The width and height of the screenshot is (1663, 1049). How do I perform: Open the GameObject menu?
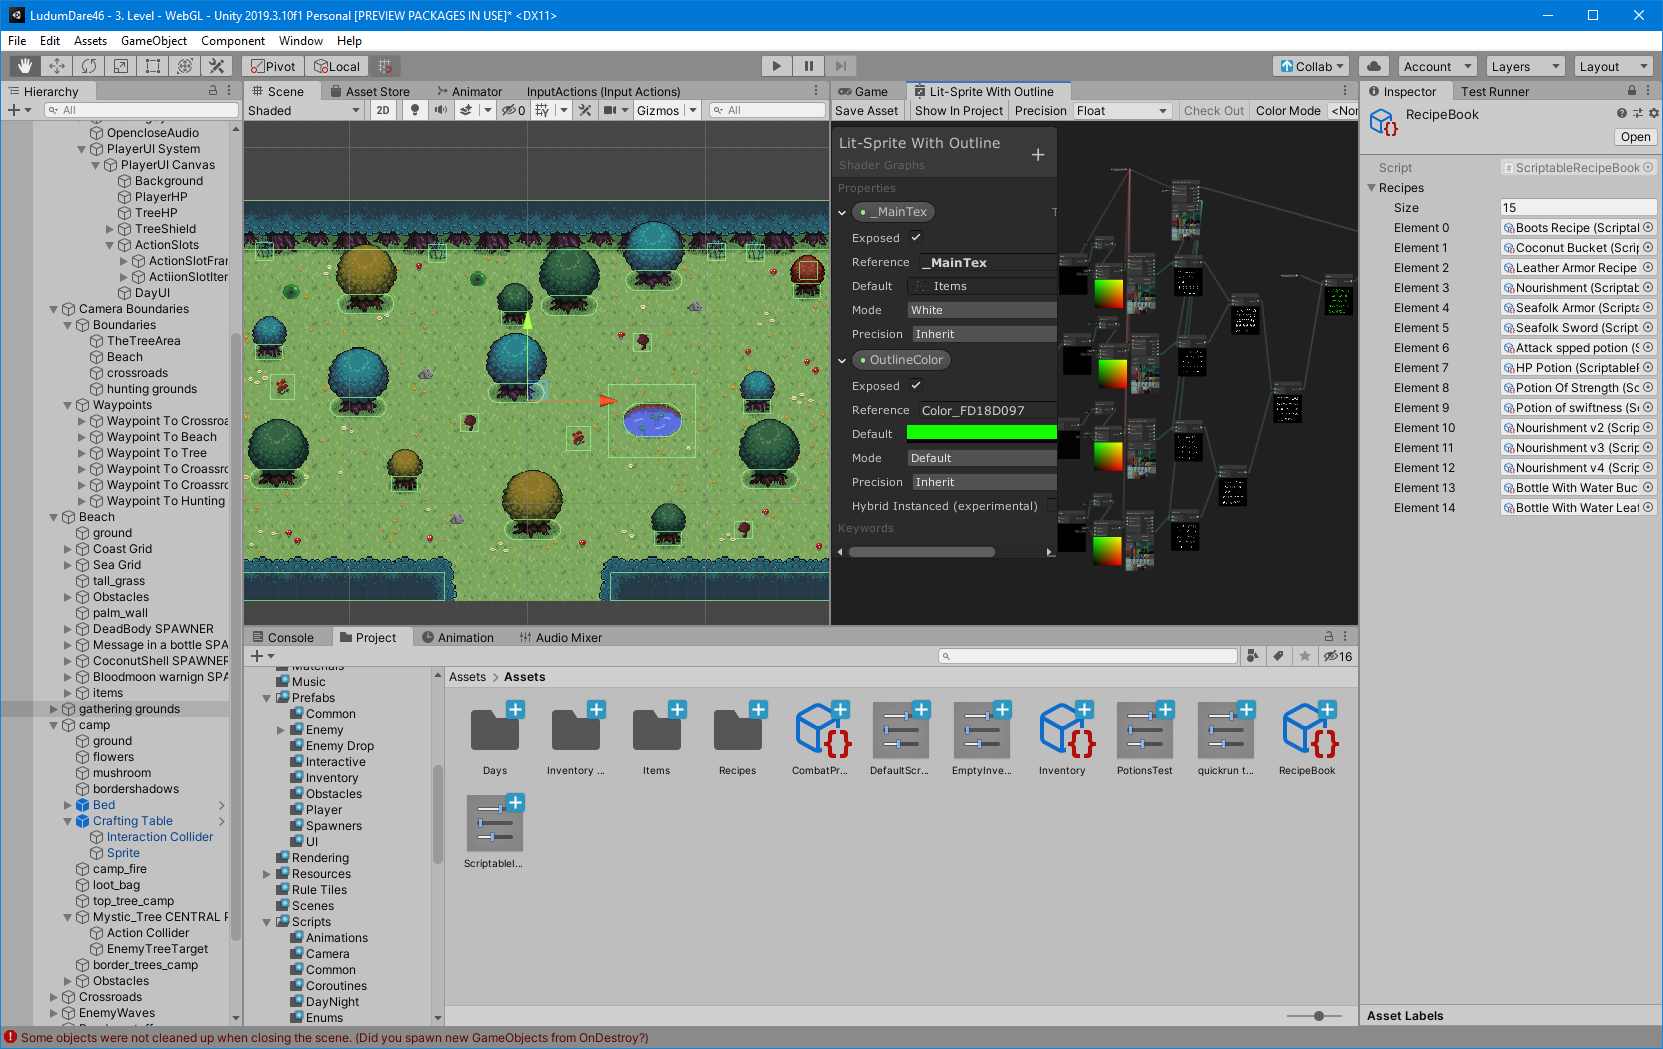153,41
